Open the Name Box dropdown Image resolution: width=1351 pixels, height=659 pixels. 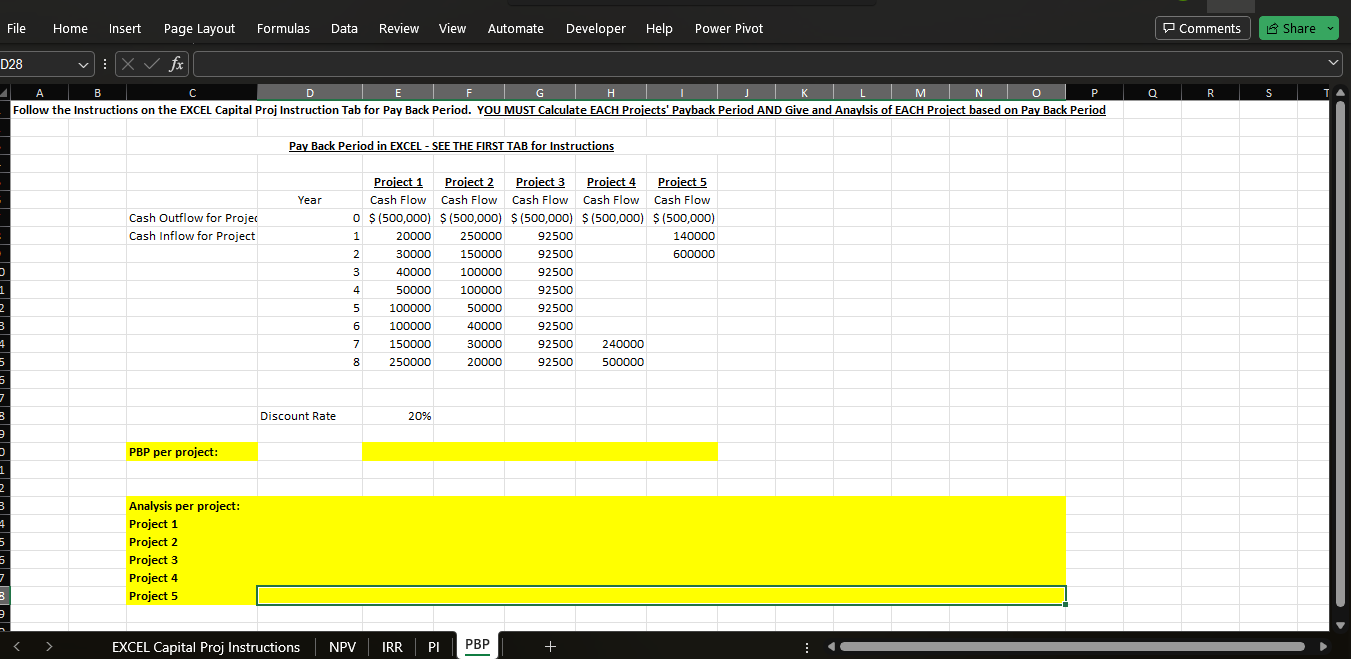82,63
